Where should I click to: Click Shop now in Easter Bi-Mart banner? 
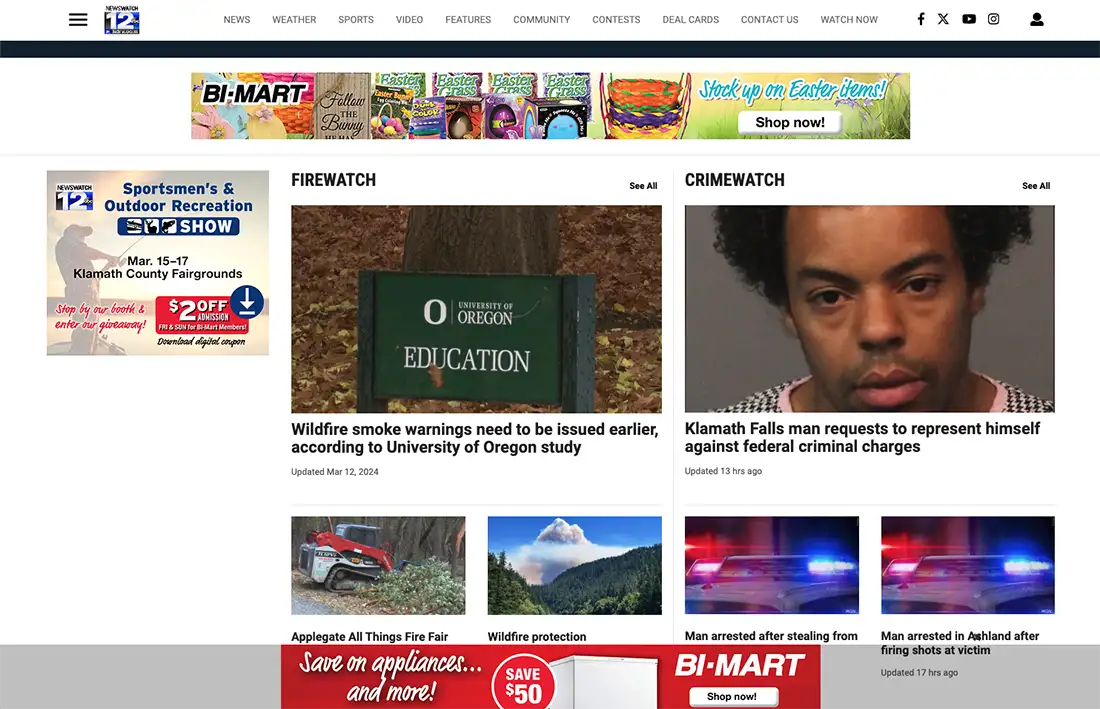point(790,123)
